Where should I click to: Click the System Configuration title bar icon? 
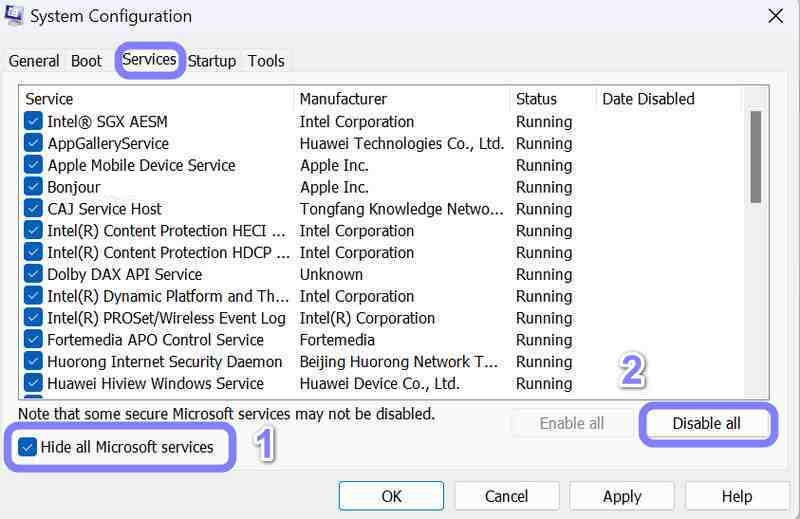pyautogui.click(x=14, y=16)
